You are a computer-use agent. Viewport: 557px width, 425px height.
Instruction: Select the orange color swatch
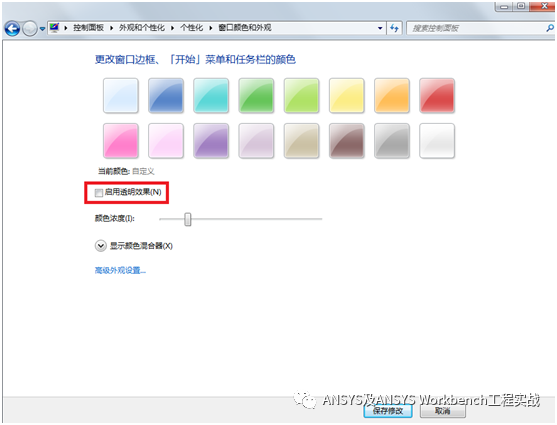(392, 96)
